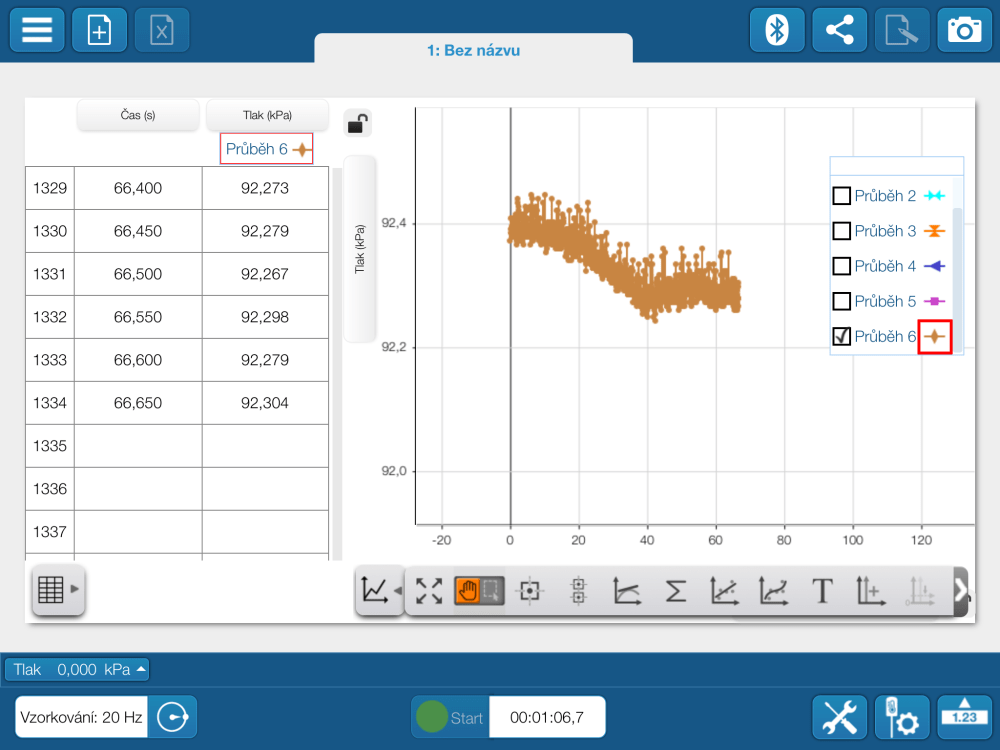
Task: Click the Čas (s) column header
Action: pos(136,115)
